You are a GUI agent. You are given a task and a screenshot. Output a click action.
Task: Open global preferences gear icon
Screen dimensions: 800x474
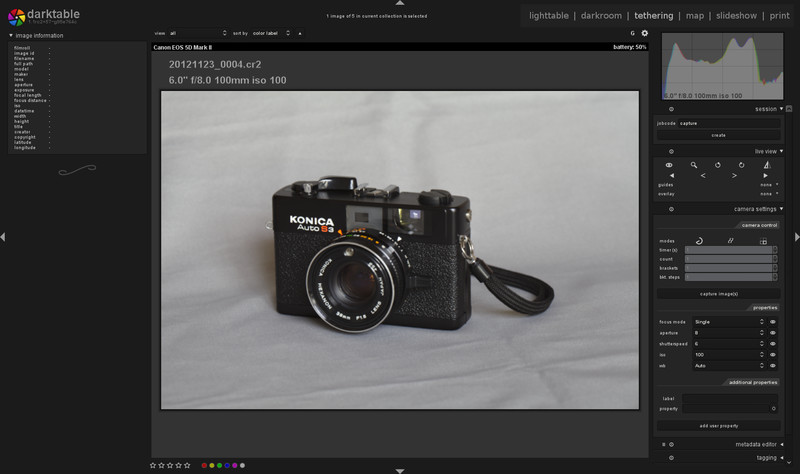(644, 33)
